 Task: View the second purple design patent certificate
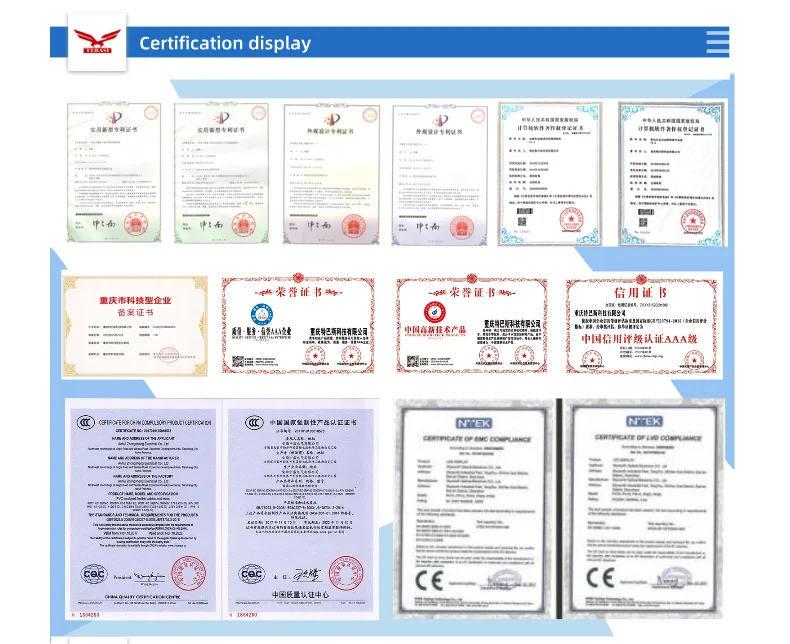click(x=440, y=175)
